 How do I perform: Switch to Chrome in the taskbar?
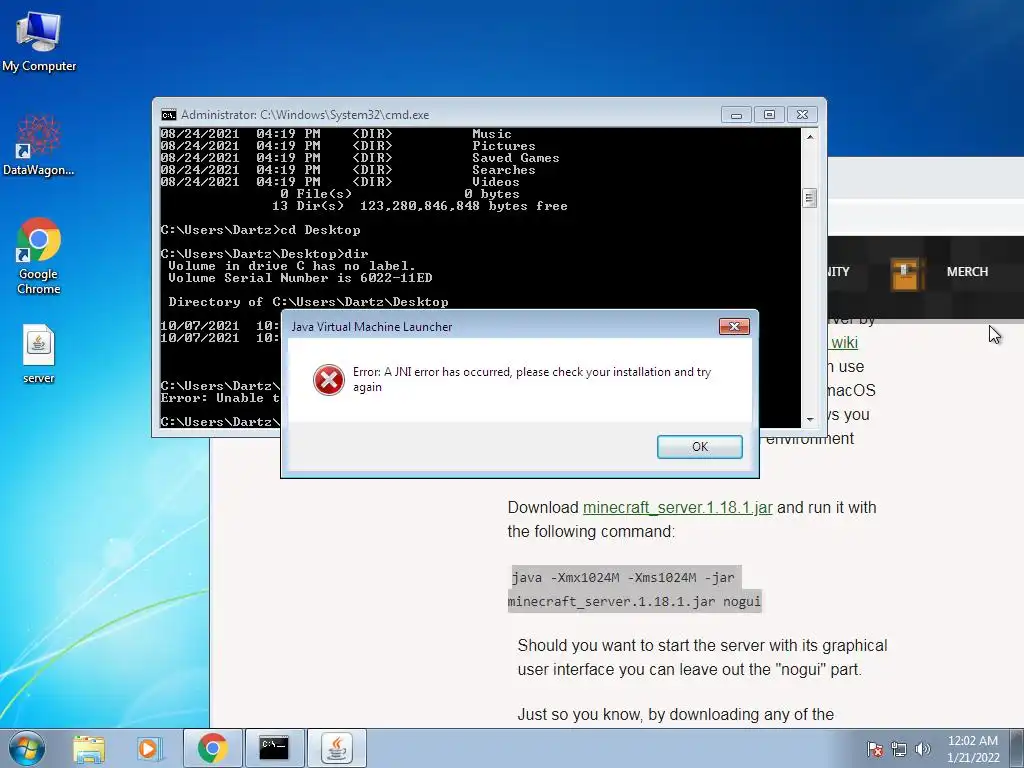(213, 748)
